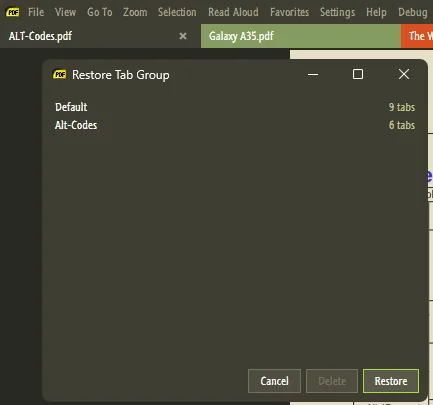Select the Default tab group entry
433x405 pixels.
tap(235, 107)
